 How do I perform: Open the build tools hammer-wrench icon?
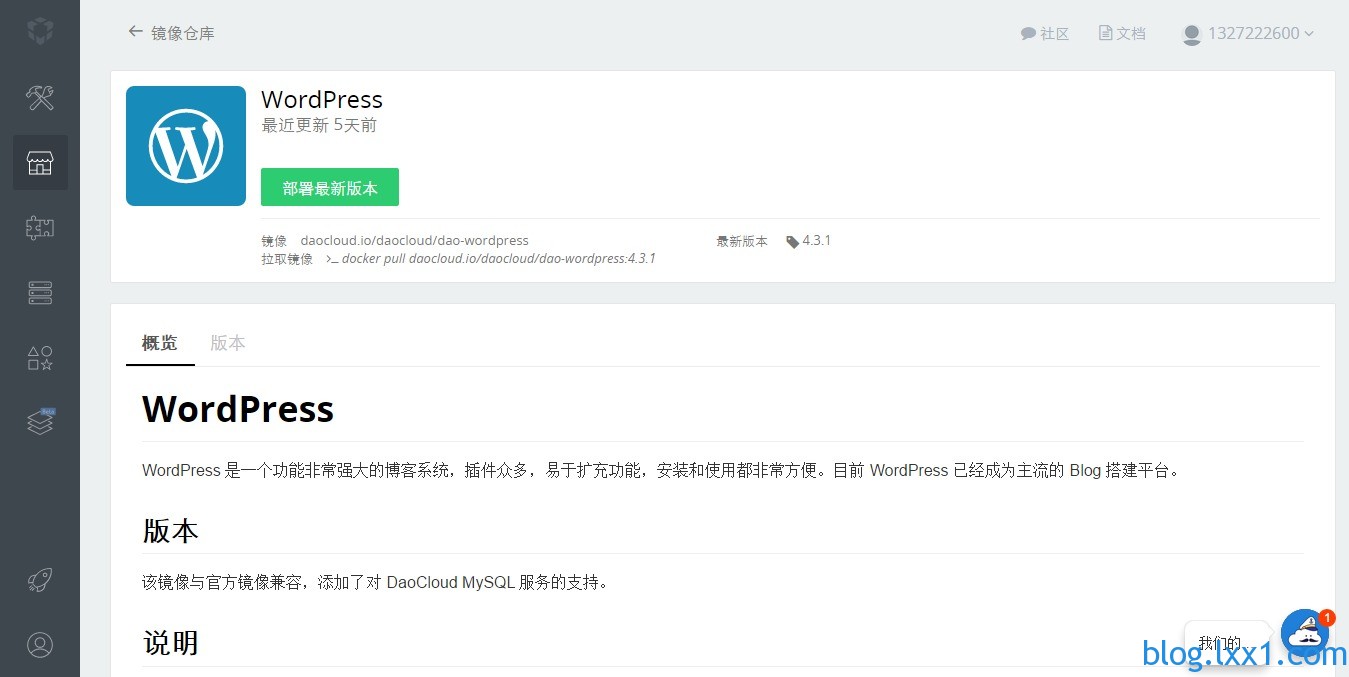[x=40, y=97]
